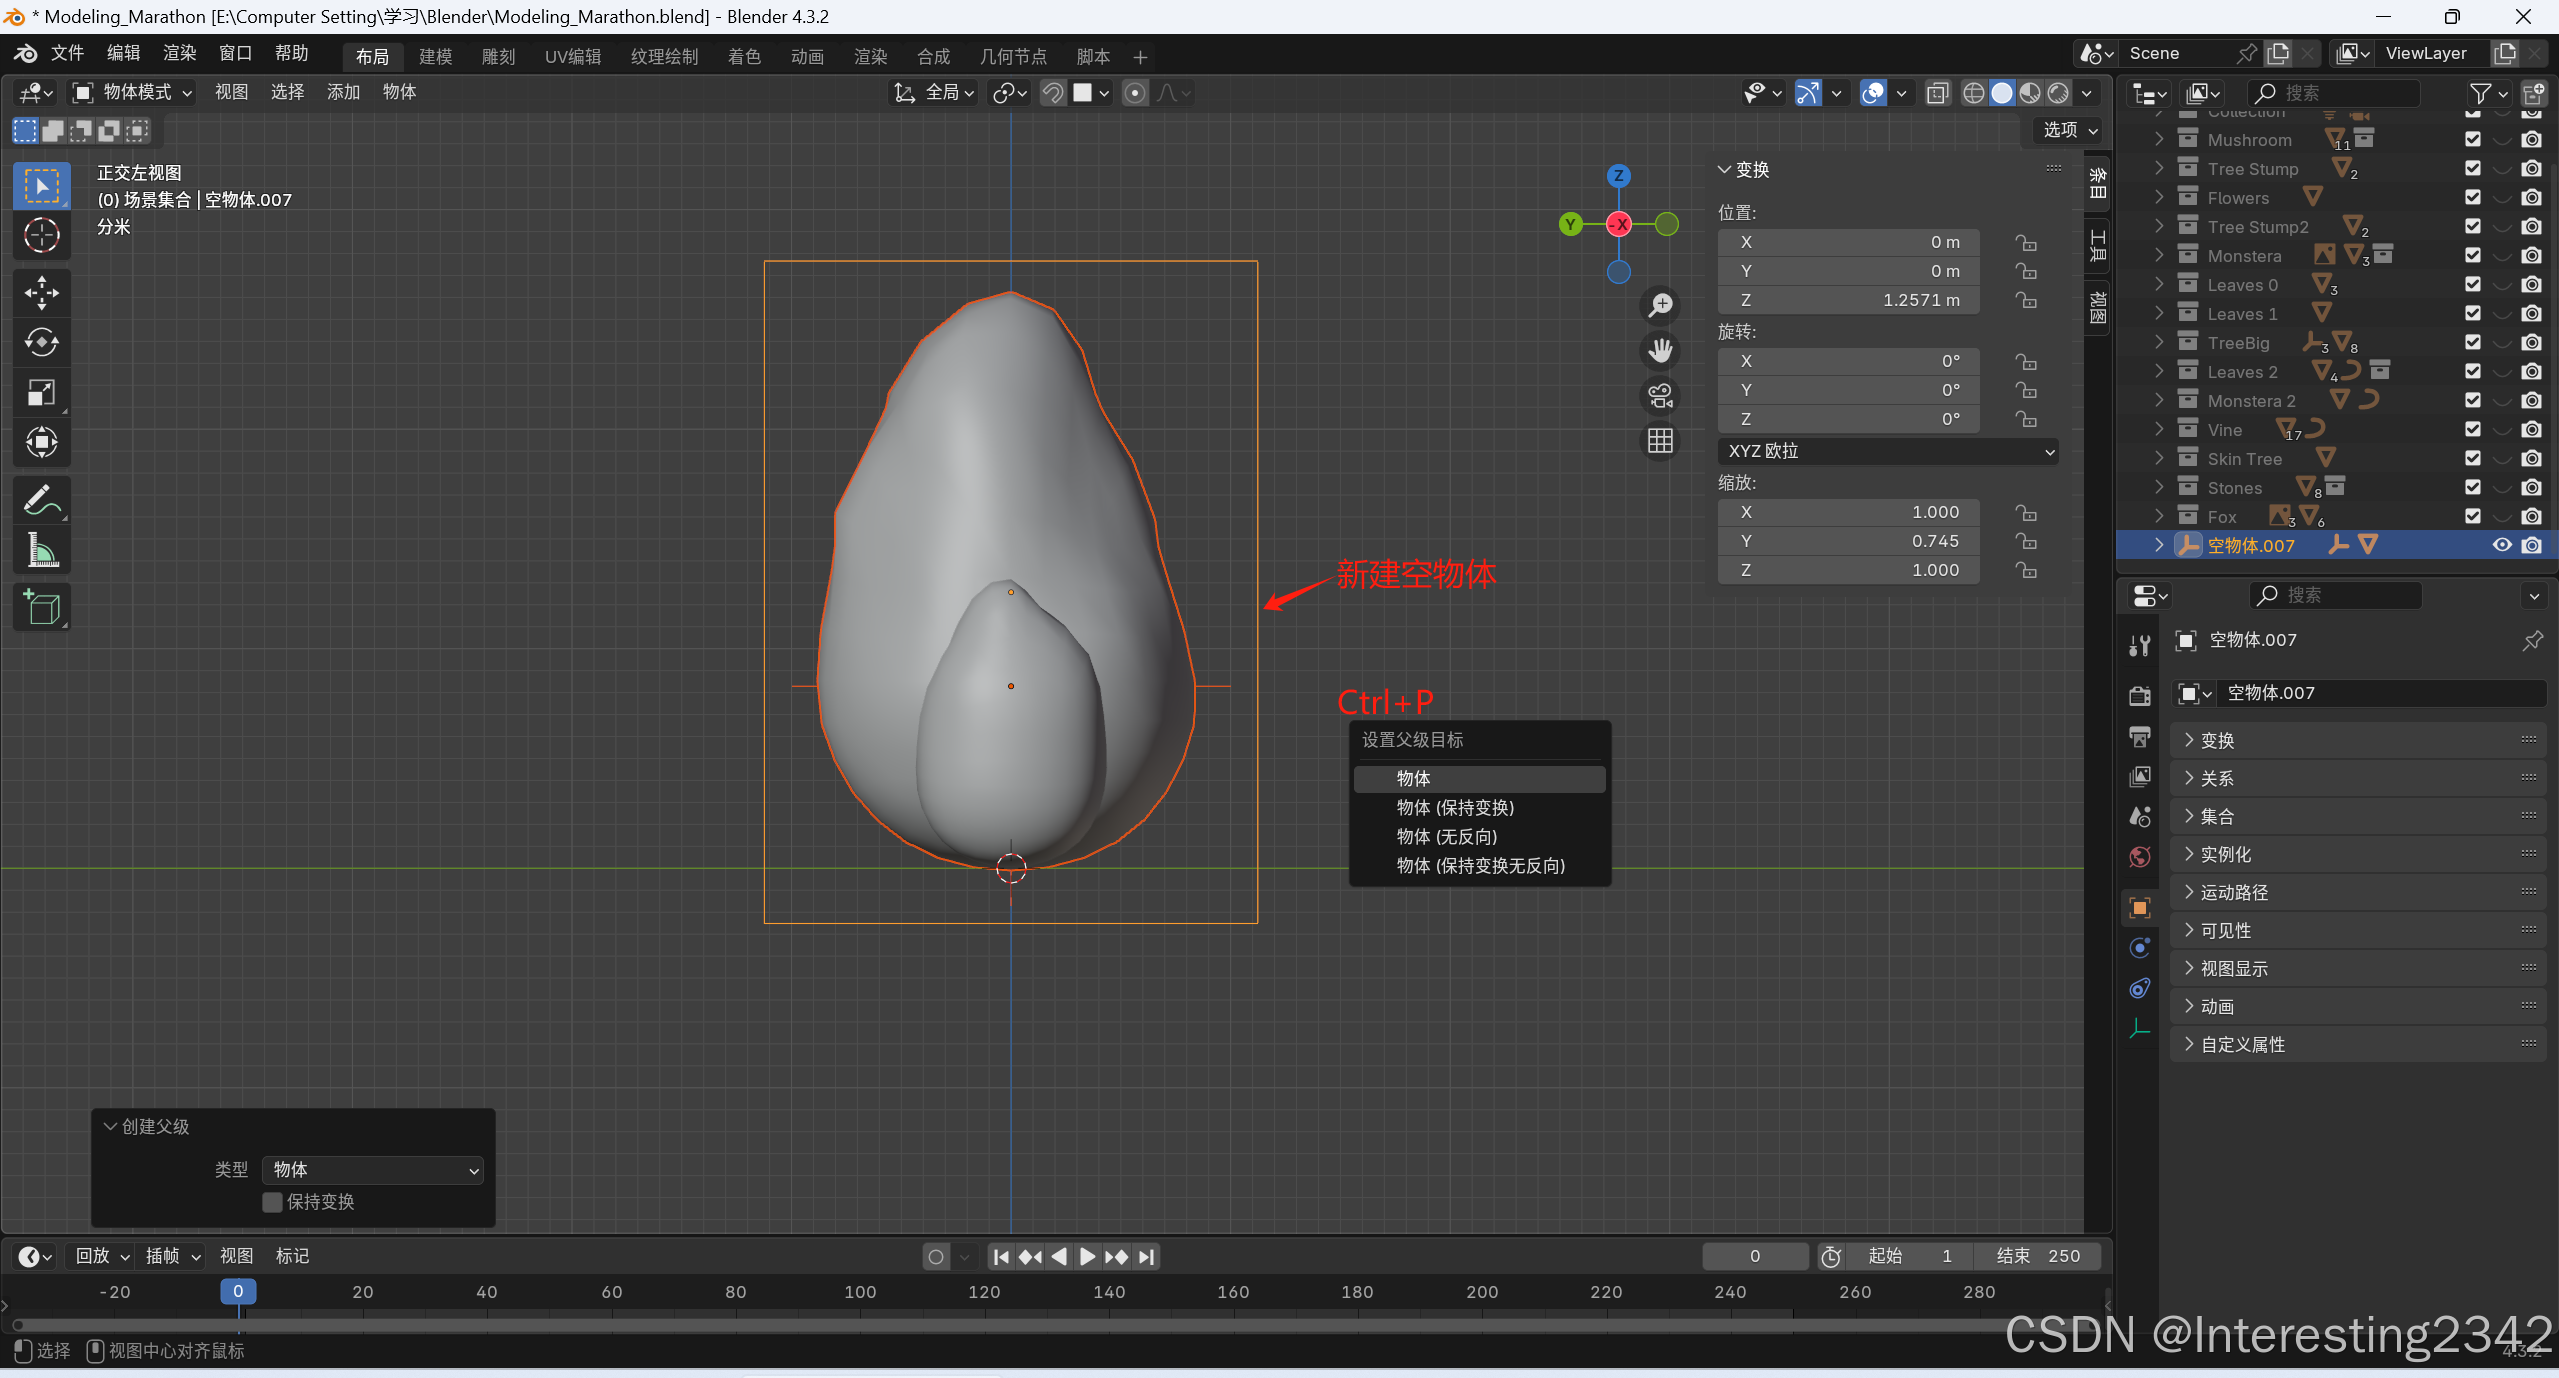Toggle camera view button in viewport
Viewport: 2559px width, 1378px height.
click(x=1660, y=396)
